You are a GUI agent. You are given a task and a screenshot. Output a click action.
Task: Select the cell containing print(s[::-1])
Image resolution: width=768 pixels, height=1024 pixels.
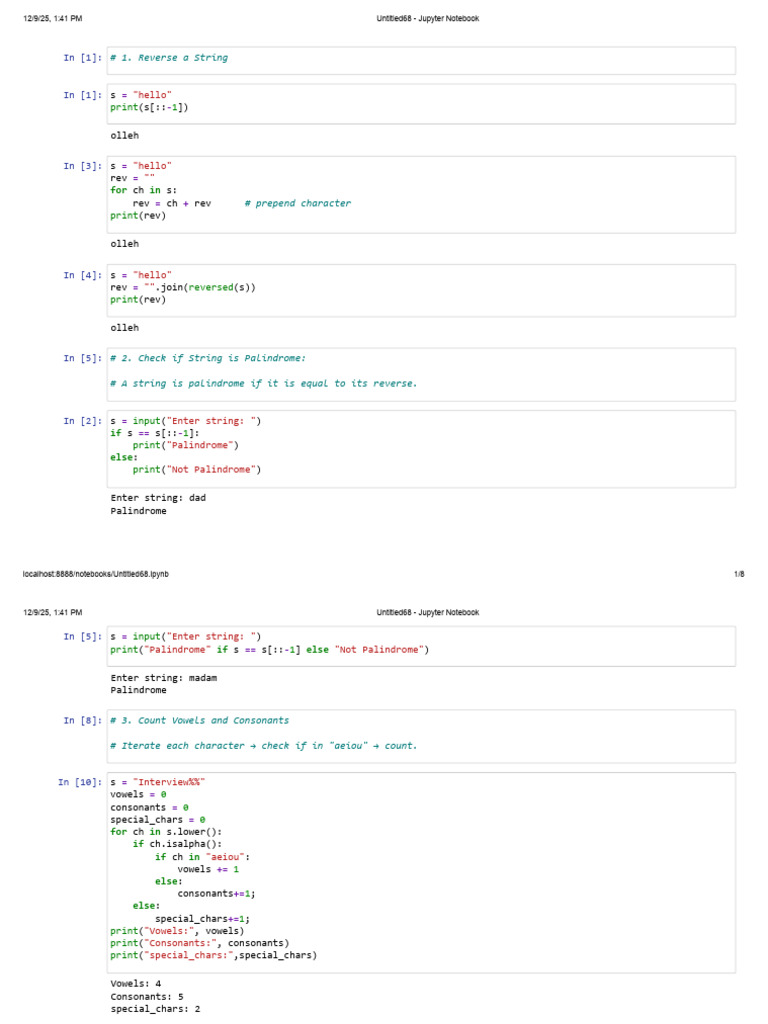tap(421, 104)
